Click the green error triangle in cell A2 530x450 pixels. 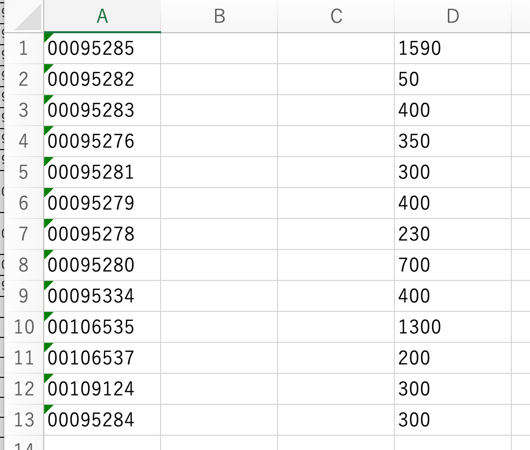coord(47,67)
